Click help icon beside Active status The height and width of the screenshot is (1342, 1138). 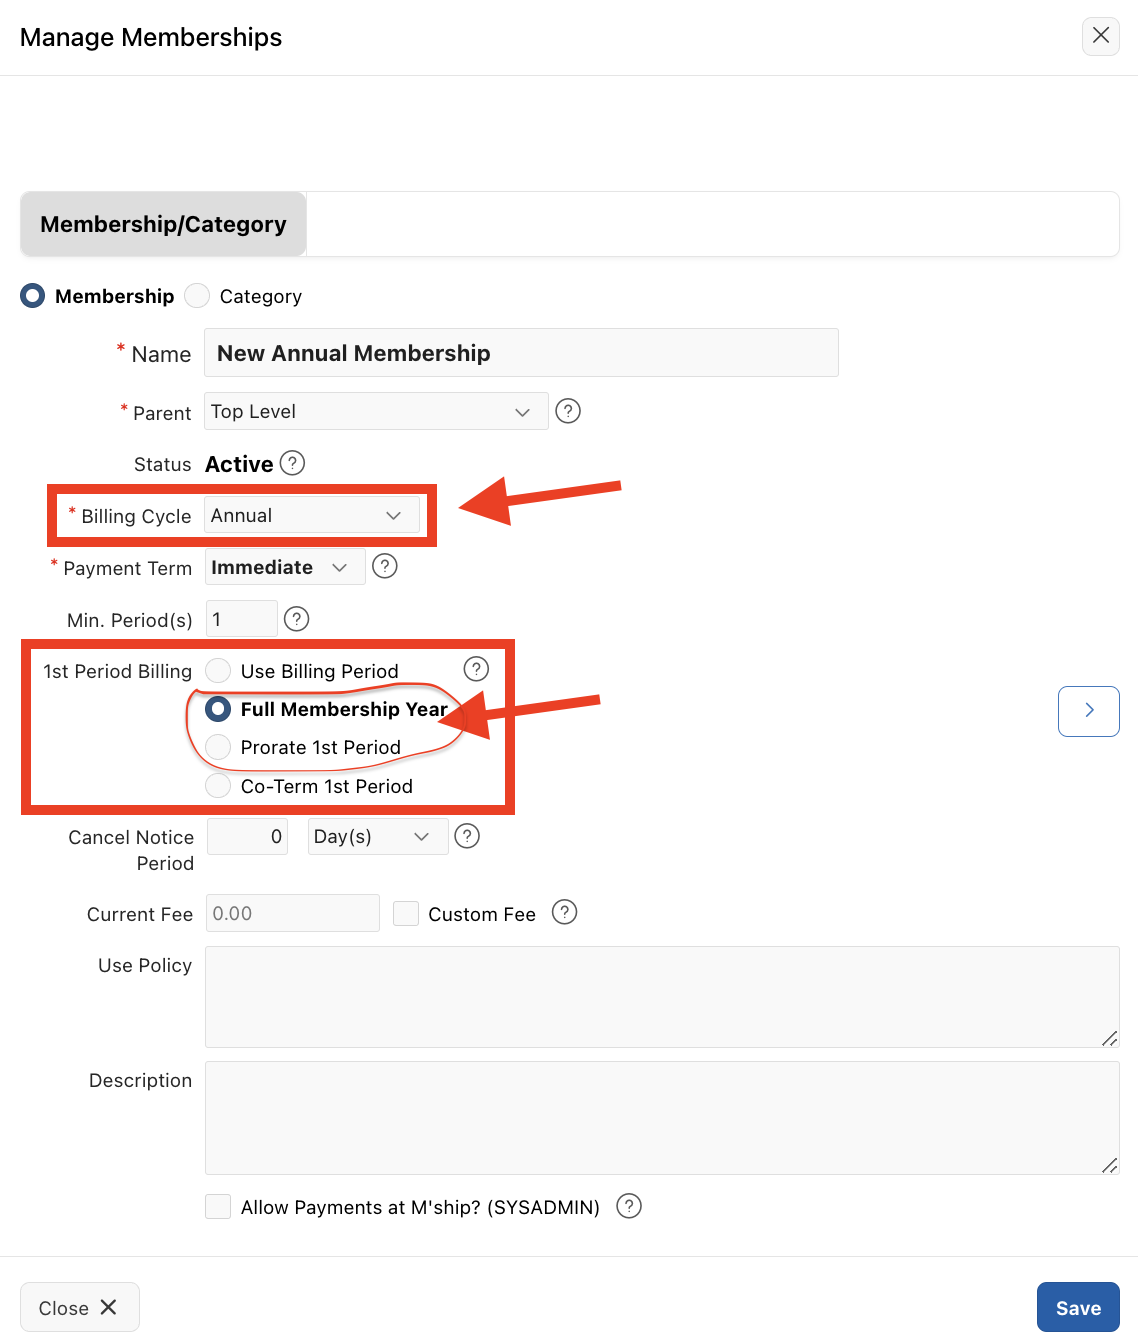pyautogui.click(x=292, y=463)
